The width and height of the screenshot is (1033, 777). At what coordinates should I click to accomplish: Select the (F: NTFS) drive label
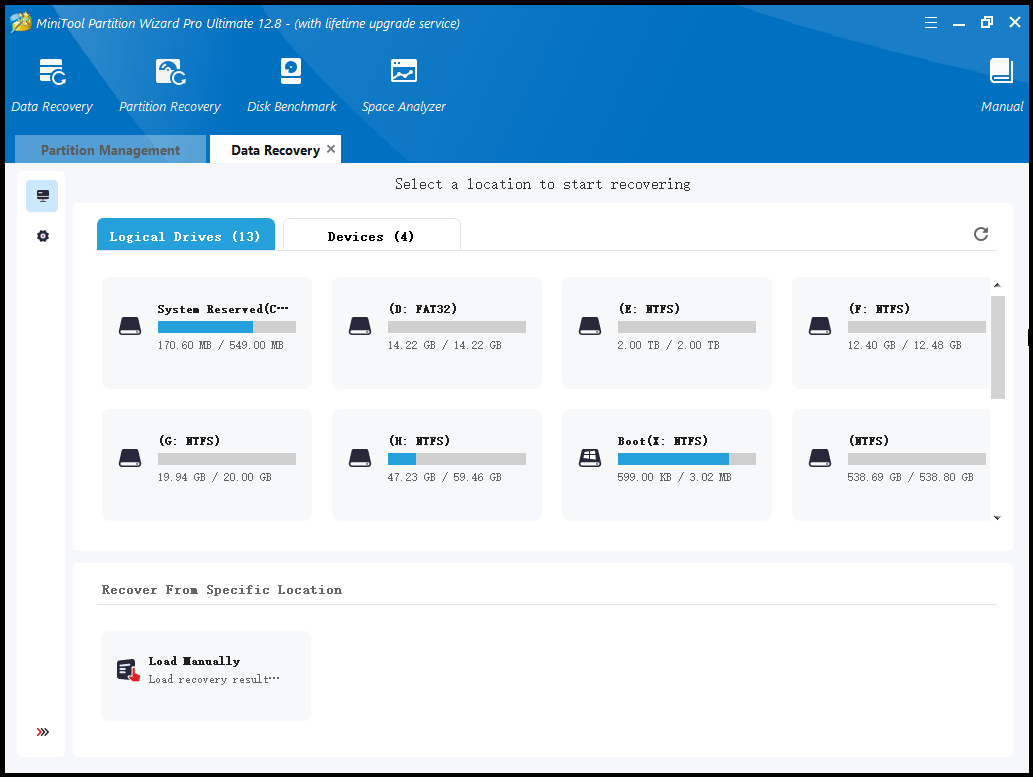pyautogui.click(x=879, y=308)
